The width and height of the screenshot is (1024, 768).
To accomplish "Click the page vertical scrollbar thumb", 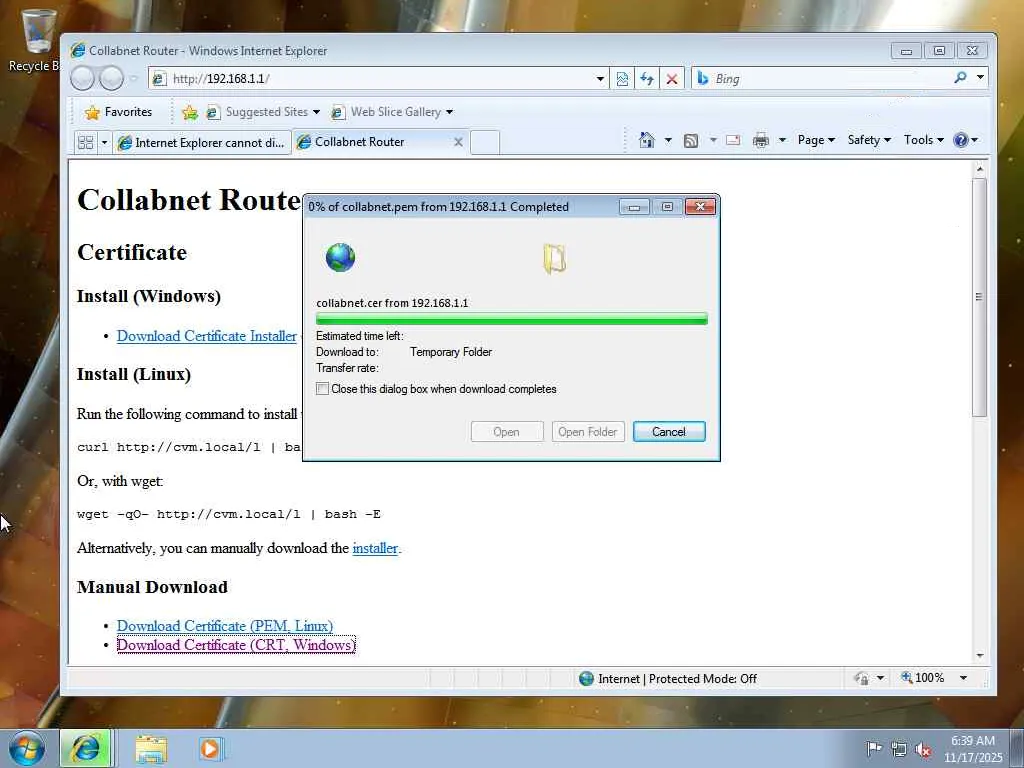I will click(x=978, y=297).
